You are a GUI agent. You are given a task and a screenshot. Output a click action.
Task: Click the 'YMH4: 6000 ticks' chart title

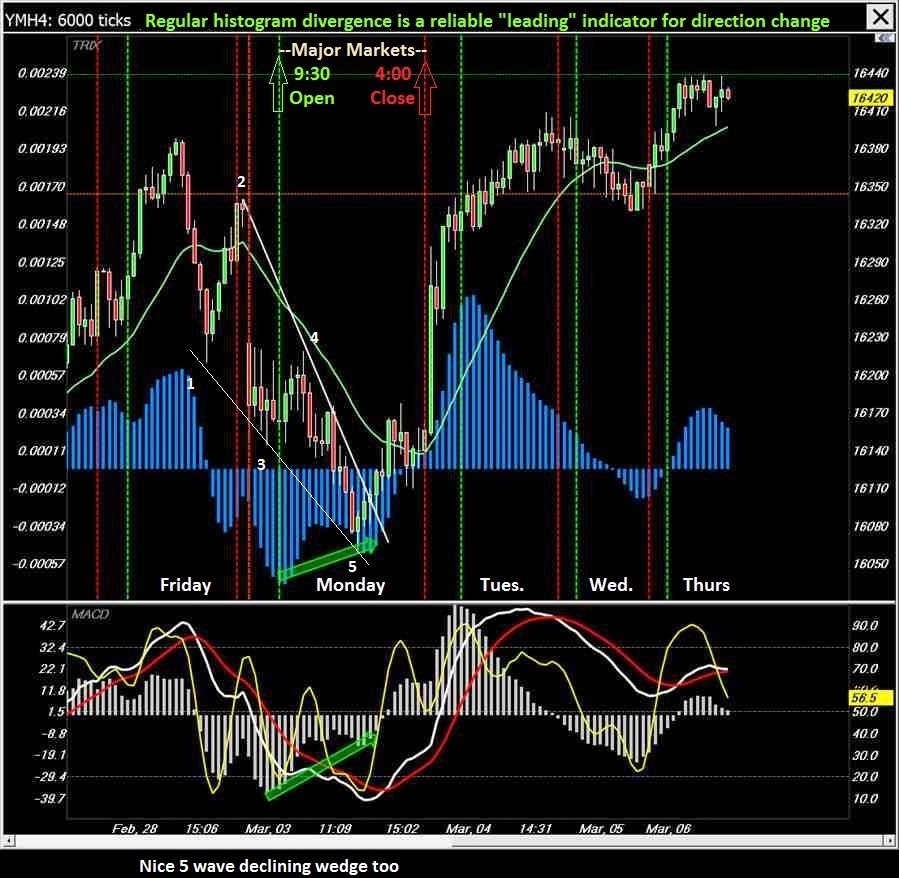coord(69,20)
